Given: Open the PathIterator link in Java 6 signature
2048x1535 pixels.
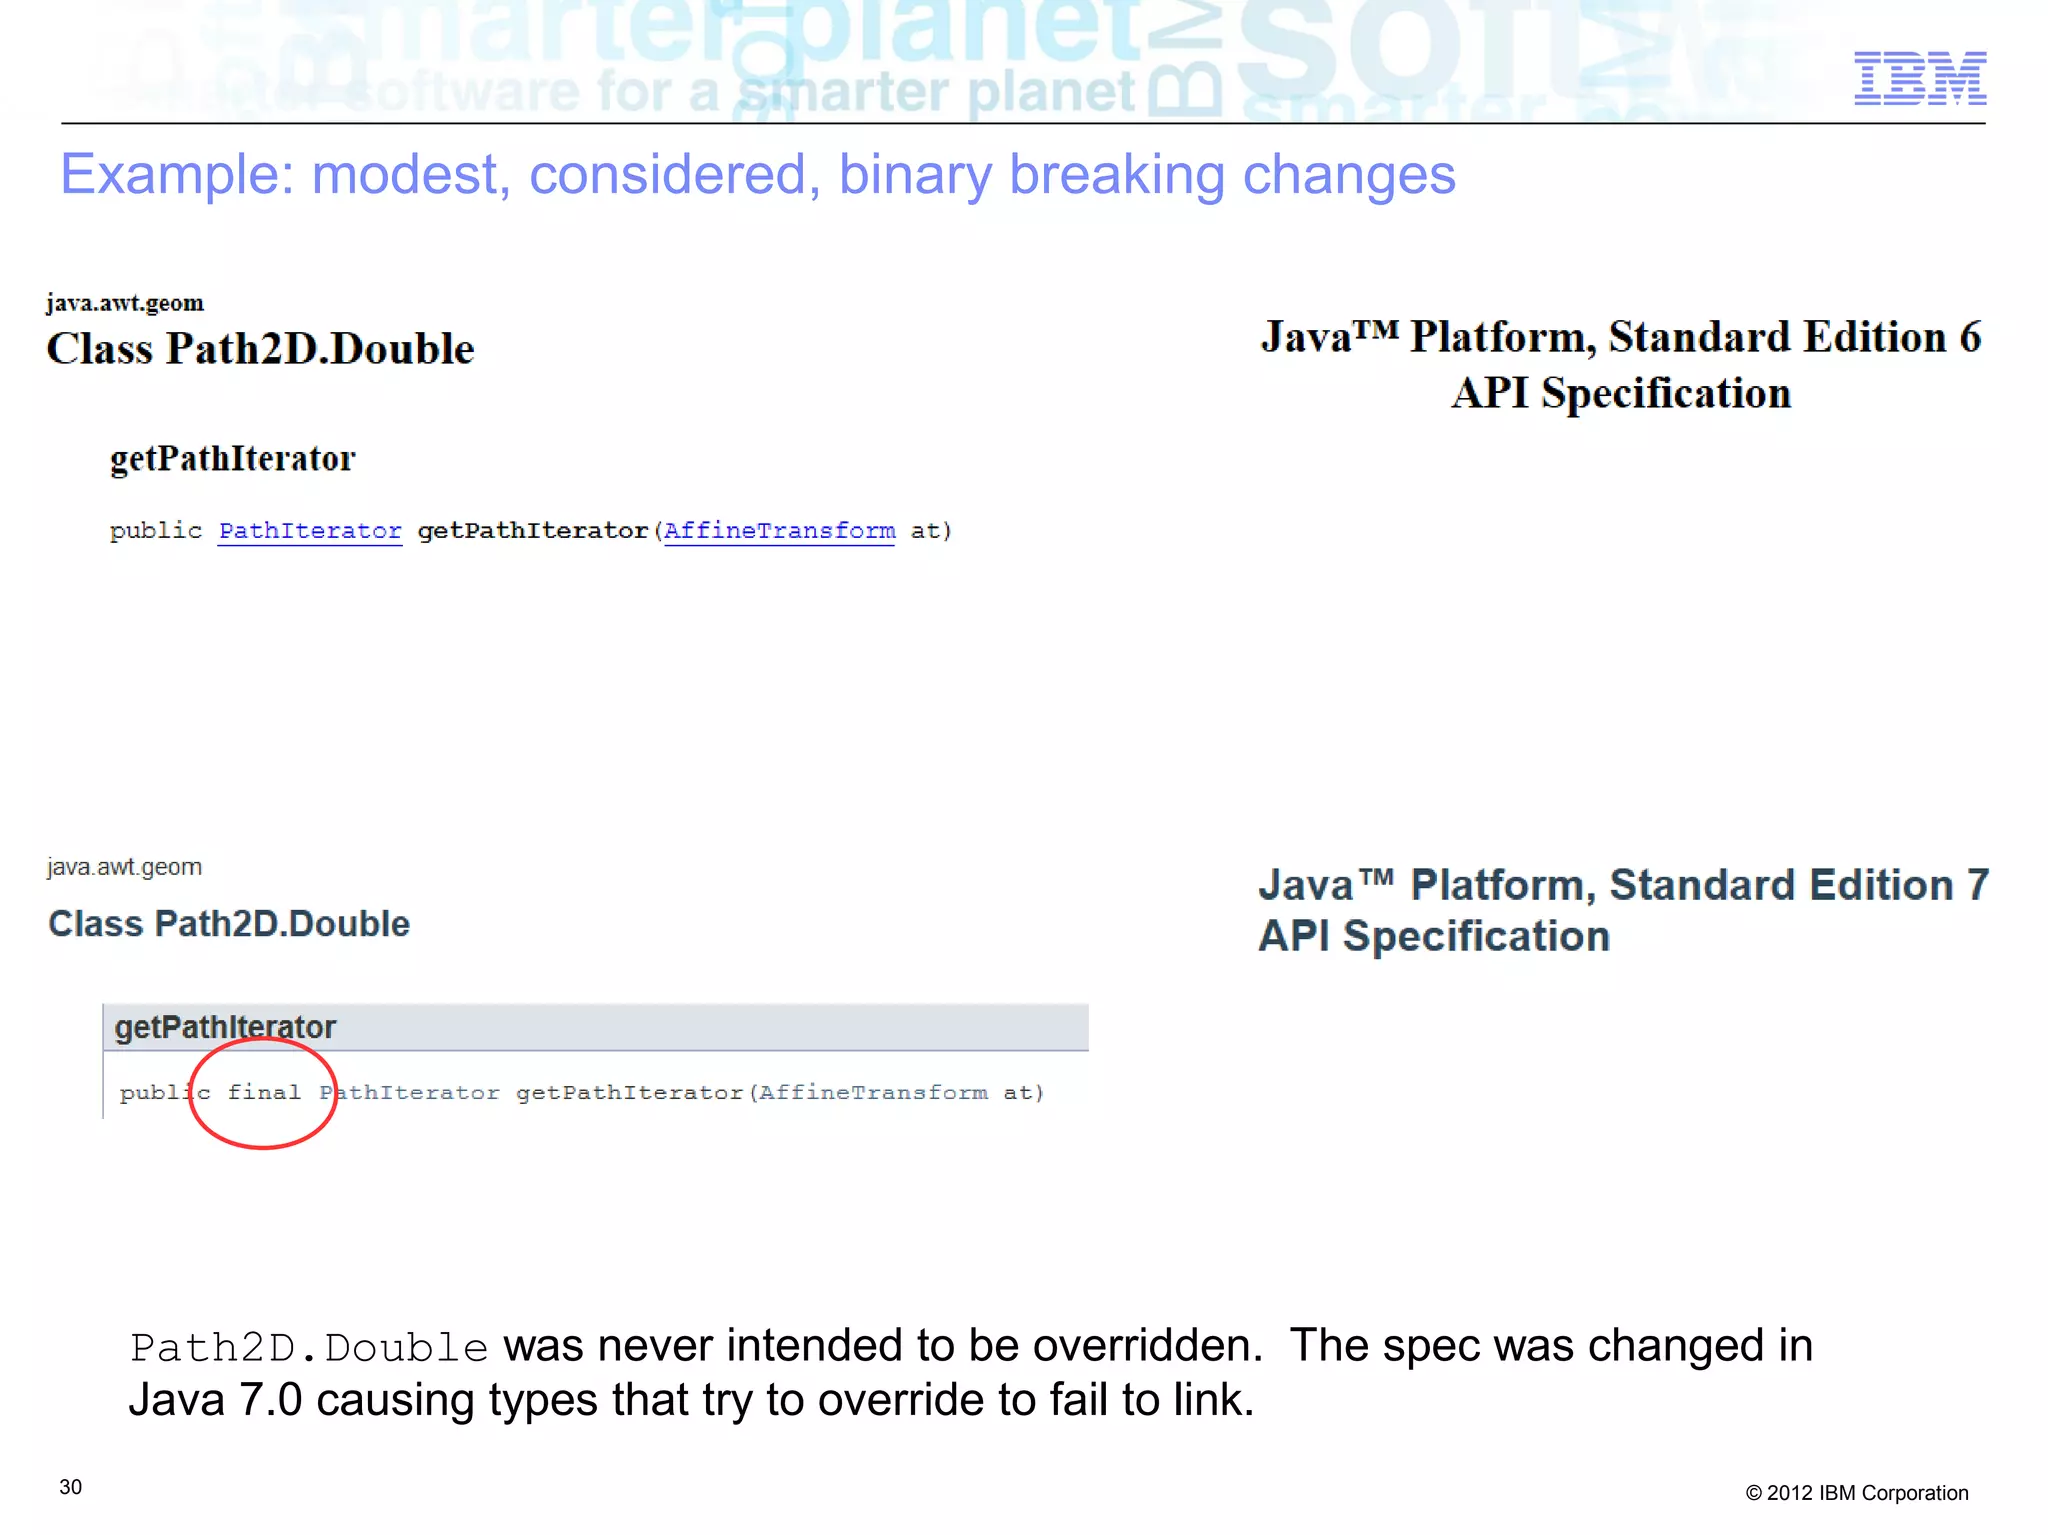Looking at the screenshot, I should tap(310, 531).
